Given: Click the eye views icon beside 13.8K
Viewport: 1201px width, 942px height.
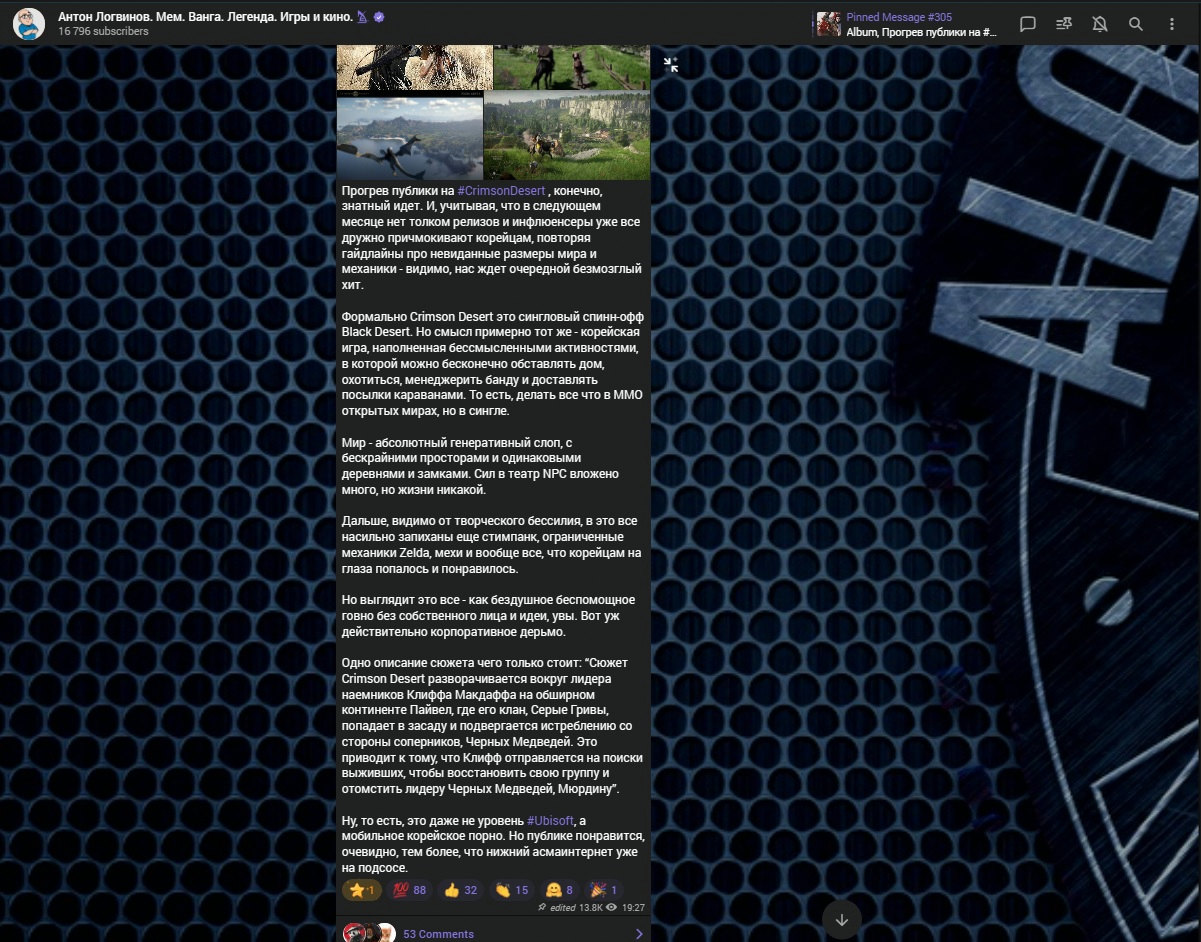Looking at the screenshot, I should (611, 908).
